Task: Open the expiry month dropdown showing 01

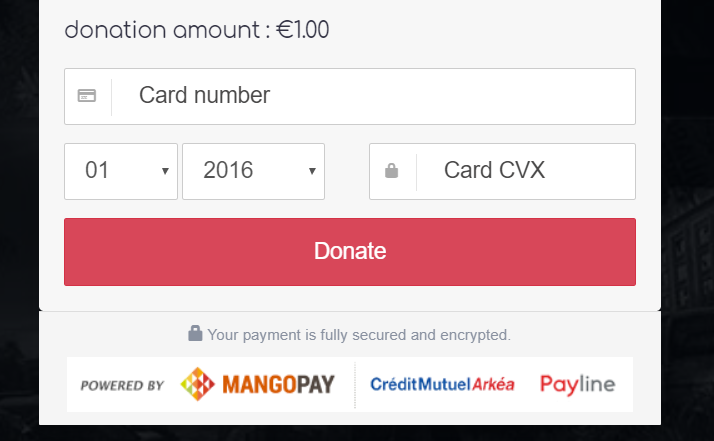Action: [121, 171]
